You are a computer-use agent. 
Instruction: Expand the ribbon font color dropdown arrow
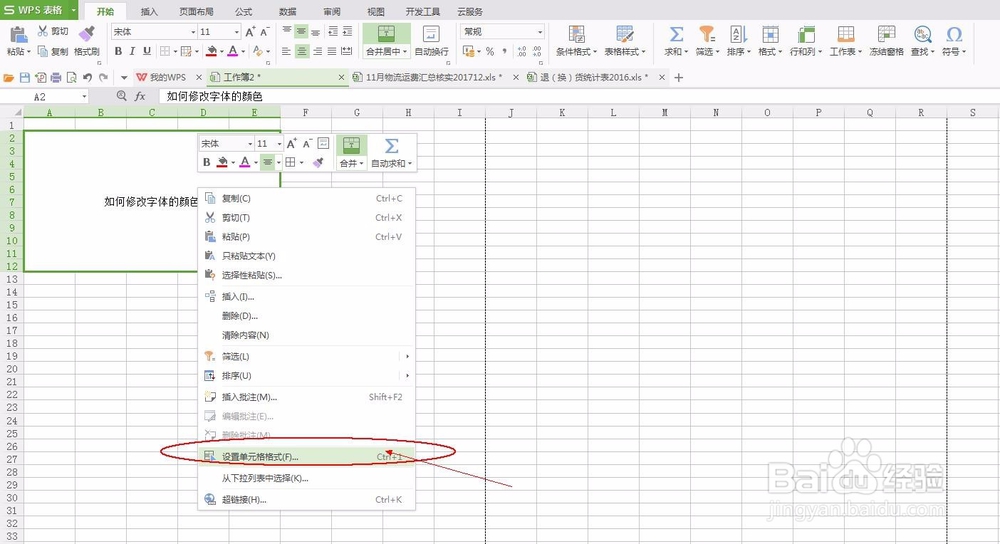pyautogui.click(x=244, y=52)
